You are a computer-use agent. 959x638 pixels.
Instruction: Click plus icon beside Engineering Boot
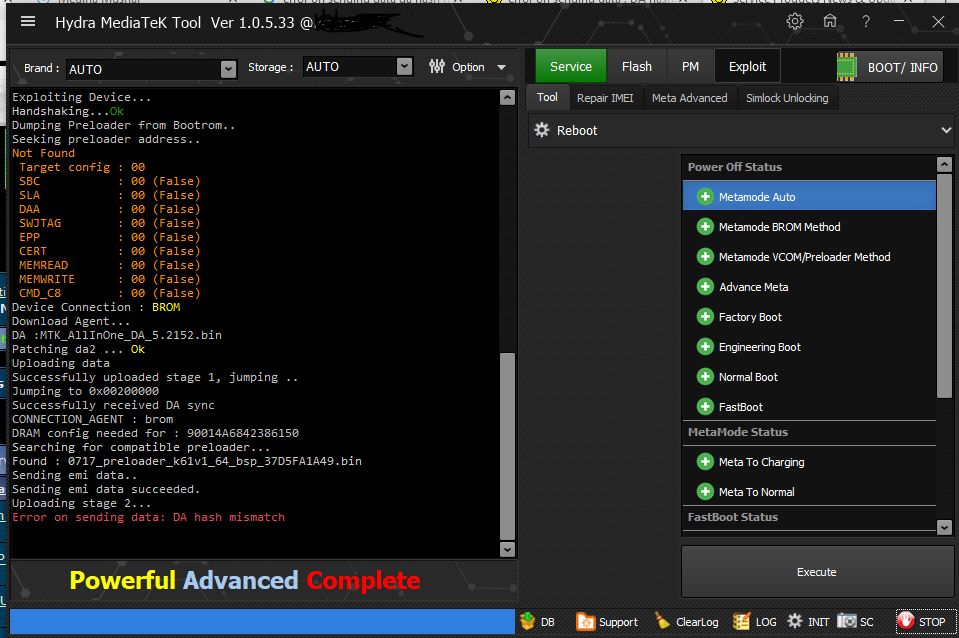[x=705, y=347]
